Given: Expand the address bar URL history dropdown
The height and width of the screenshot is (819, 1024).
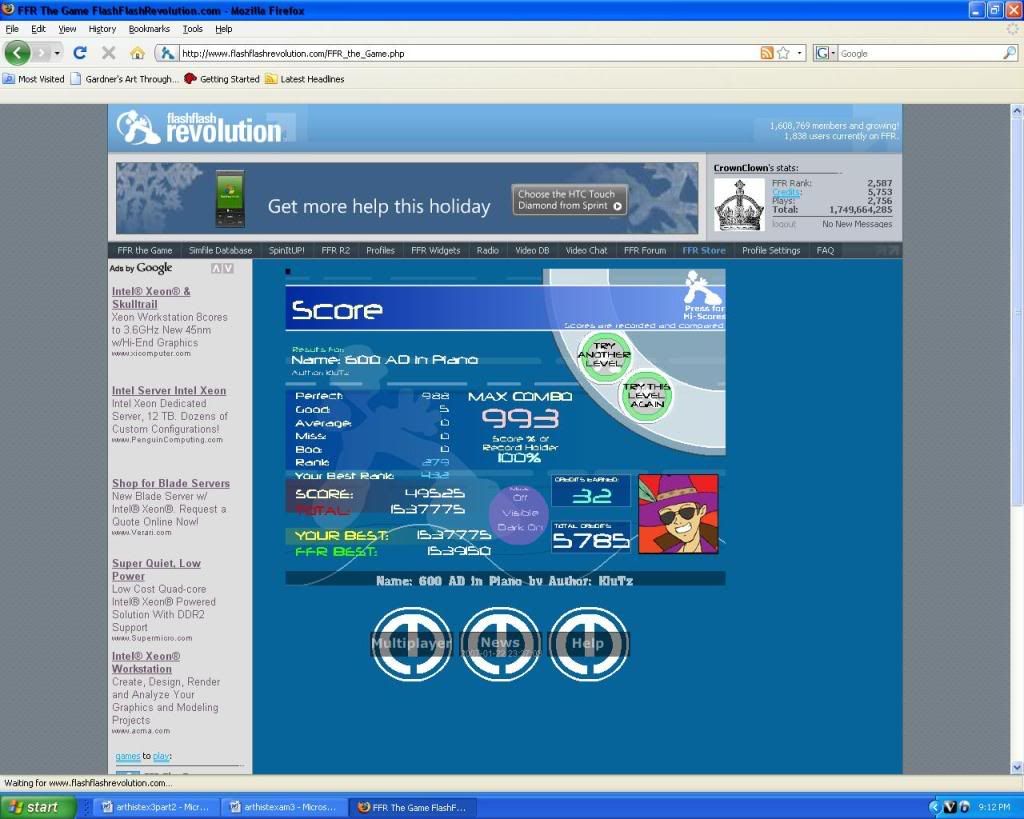Looking at the screenshot, I should pos(800,53).
